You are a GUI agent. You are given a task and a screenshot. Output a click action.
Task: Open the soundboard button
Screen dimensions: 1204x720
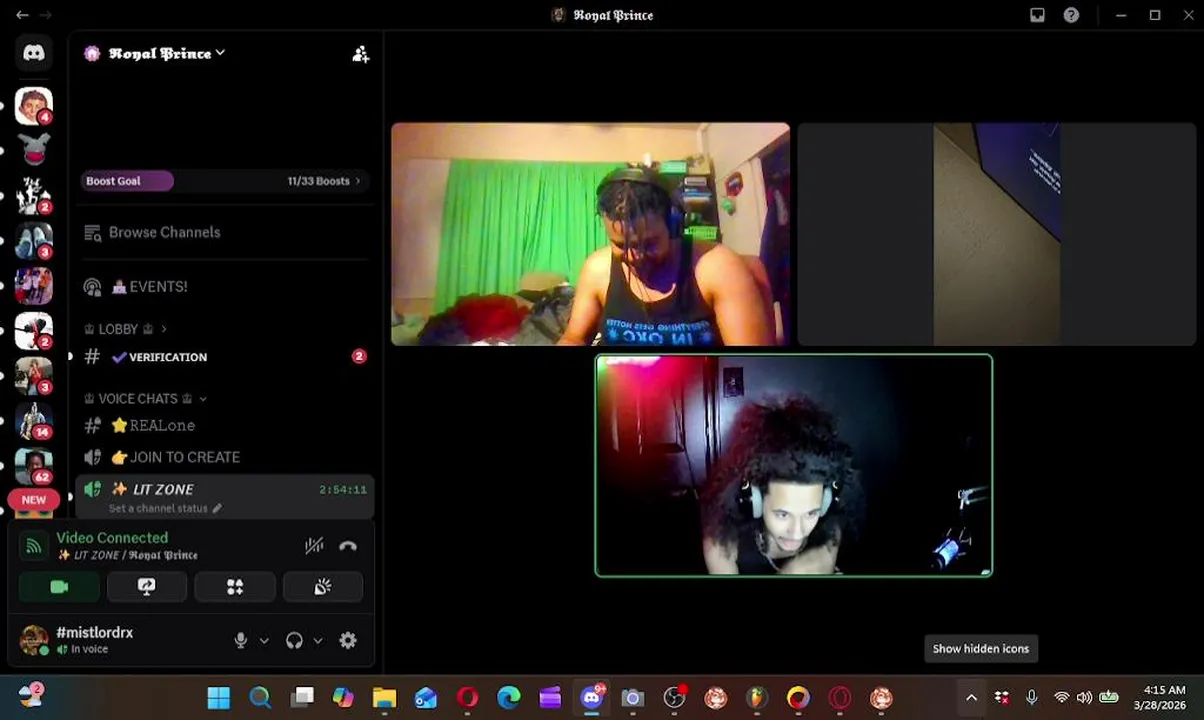tap(323, 587)
